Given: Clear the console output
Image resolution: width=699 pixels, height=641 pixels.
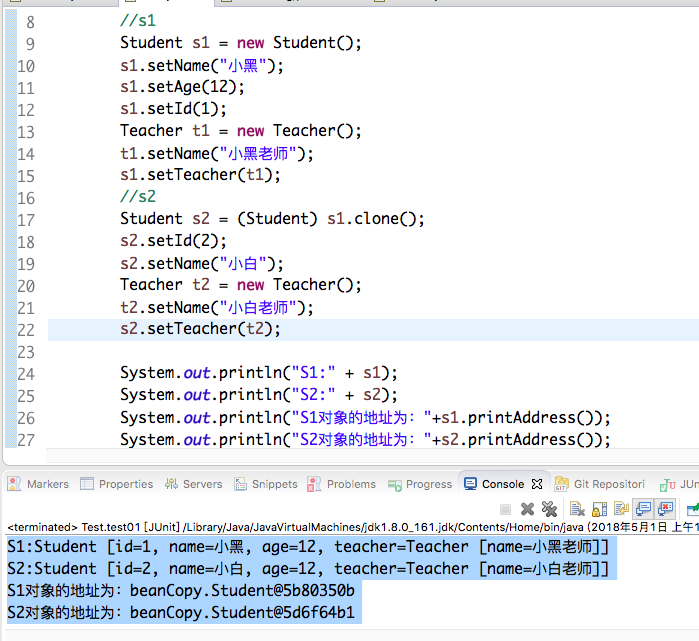Looking at the screenshot, I should pyautogui.click(x=577, y=509).
